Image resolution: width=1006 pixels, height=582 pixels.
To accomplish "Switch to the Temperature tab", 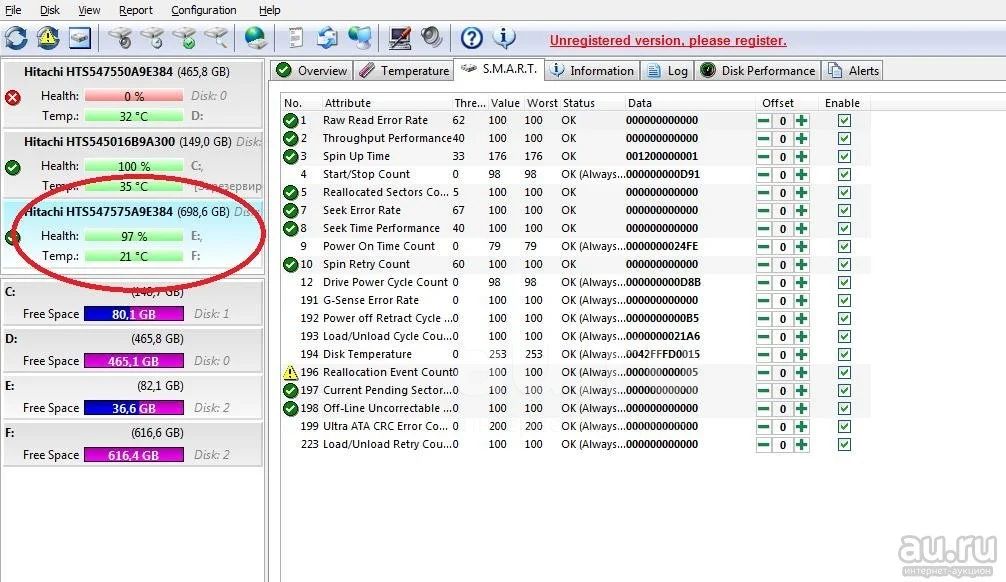I will click(404, 71).
